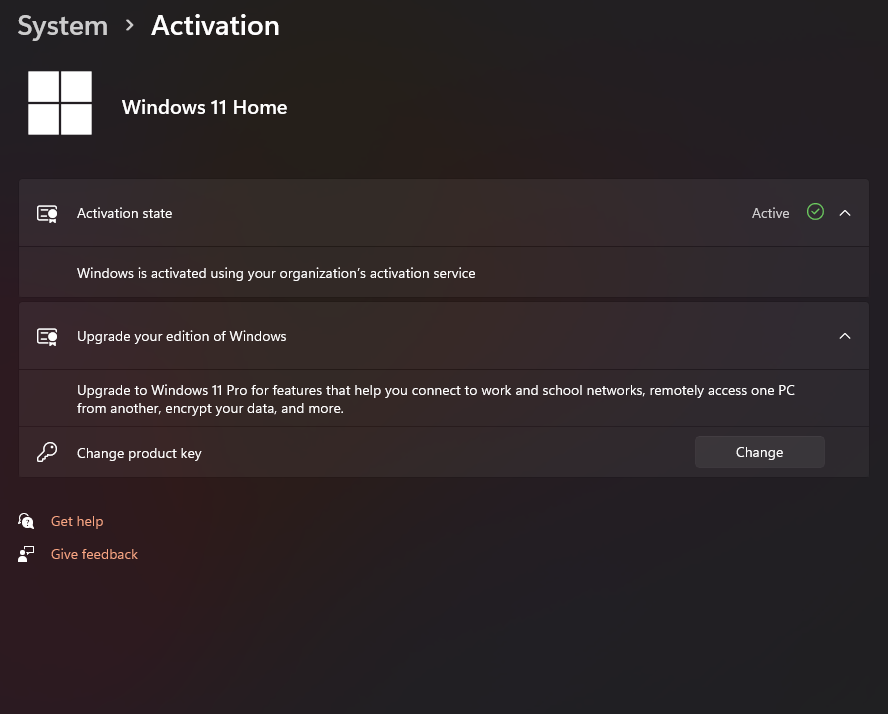Go back to System in the breadcrumb
888x714 pixels.
(63, 26)
